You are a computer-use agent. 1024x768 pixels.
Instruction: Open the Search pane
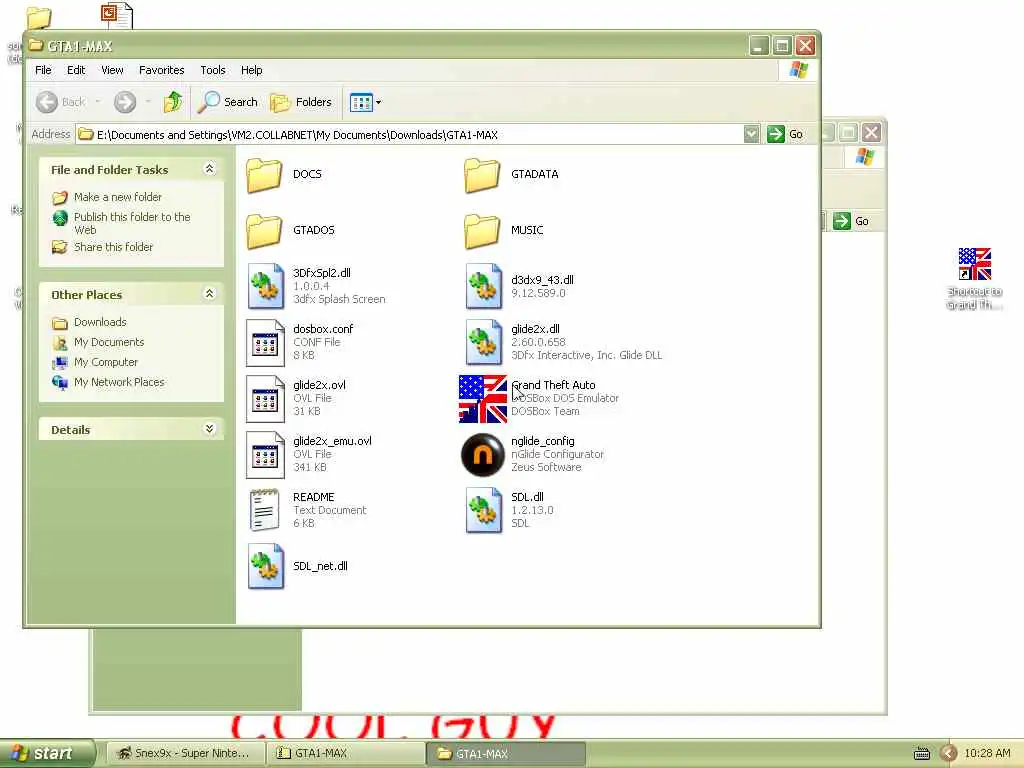click(x=228, y=102)
